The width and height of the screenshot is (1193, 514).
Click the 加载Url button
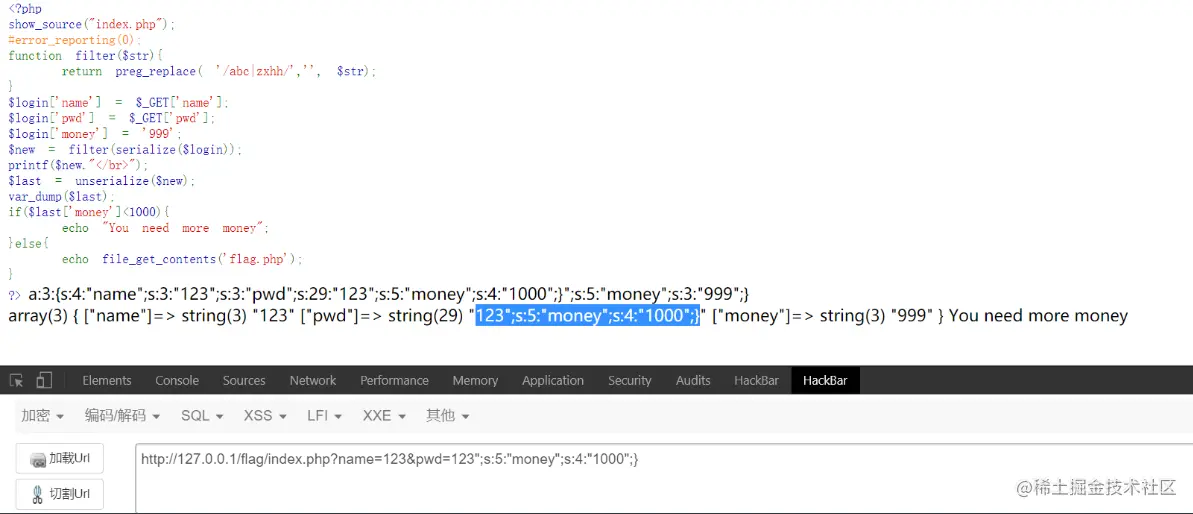click(59, 458)
